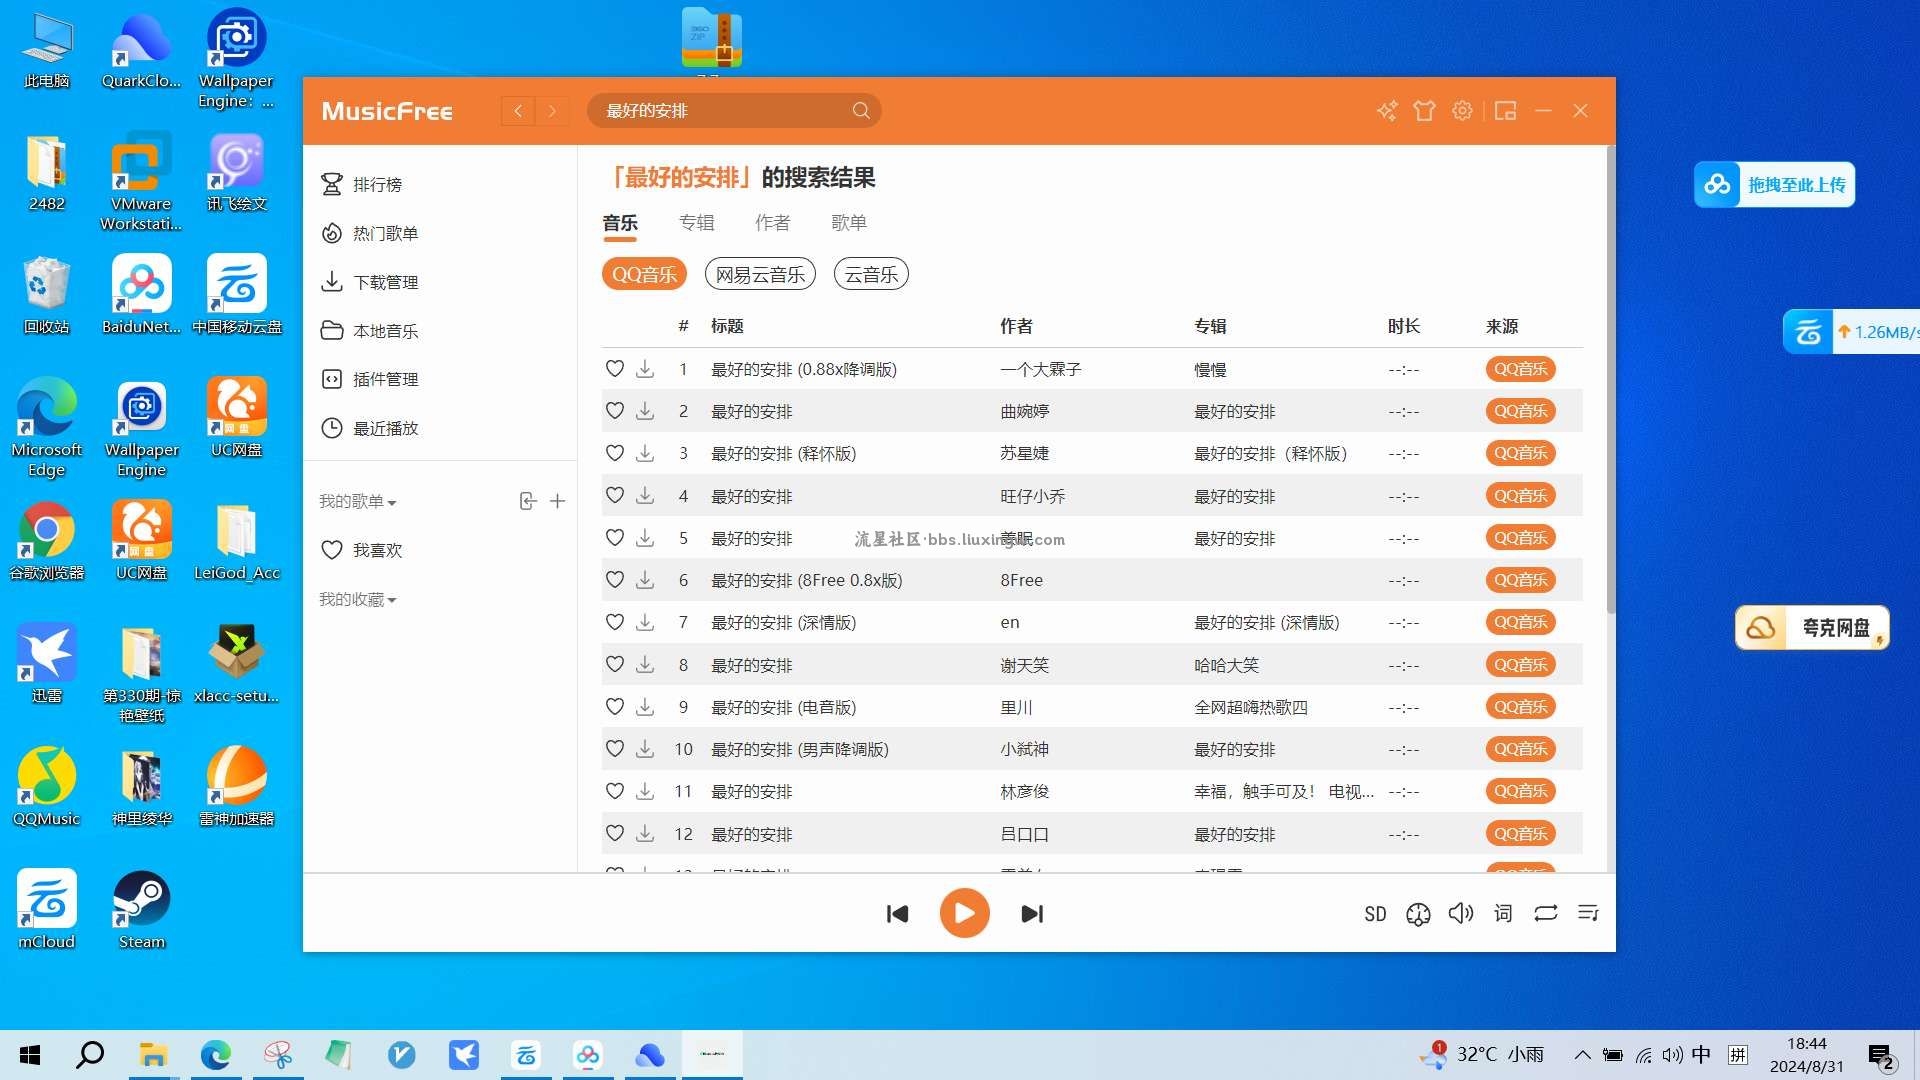
Task: Click QQ音乐 source tag on row 2
Action: [1520, 411]
